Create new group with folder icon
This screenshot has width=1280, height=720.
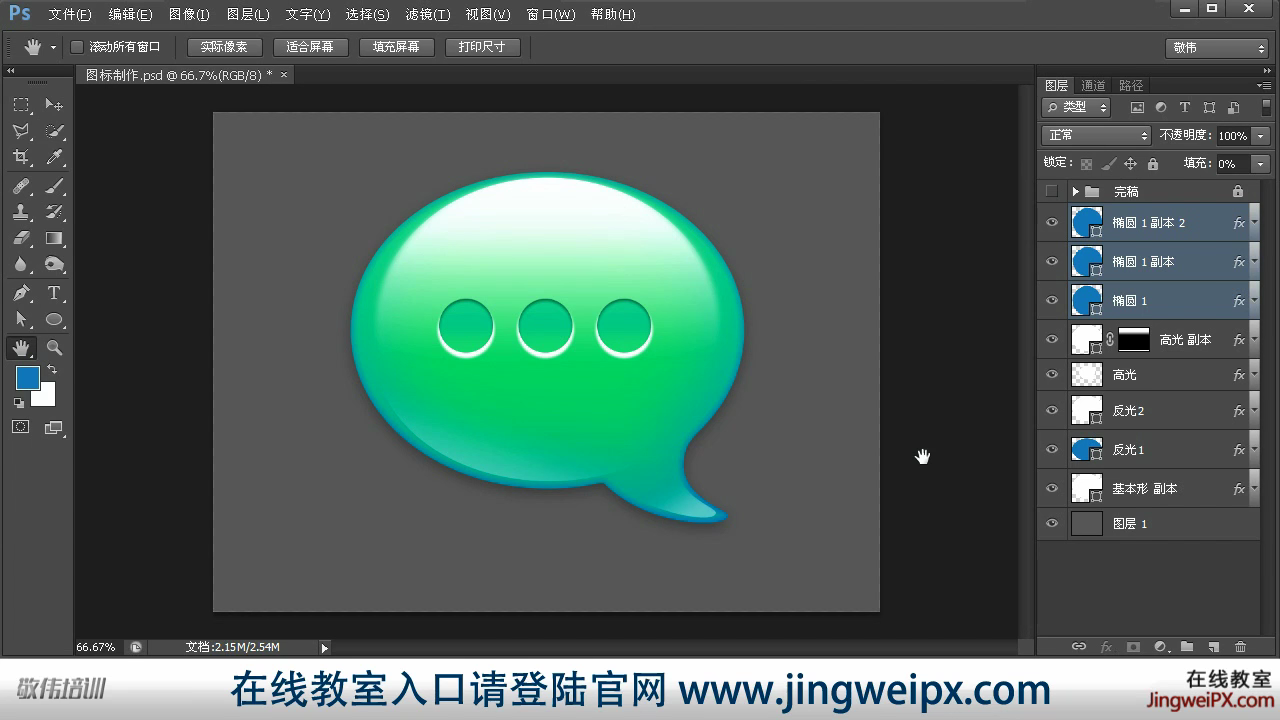click(1187, 647)
